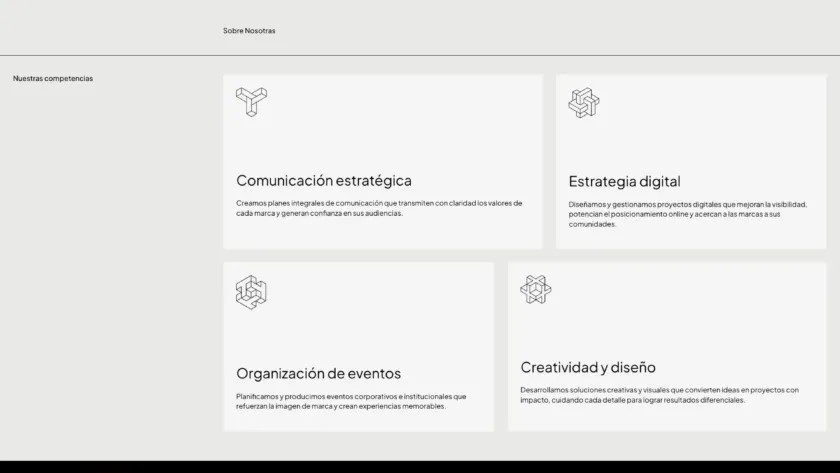Screen dimensions: 840x473
Task: Select the Comunicación estratégica heading
Action: pyautogui.click(x=324, y=181)
